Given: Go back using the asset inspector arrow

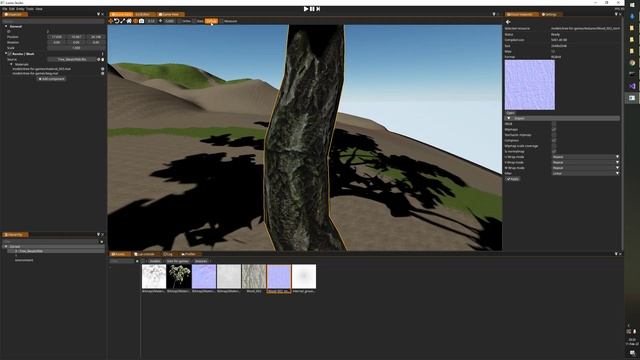Looking at the screenshot, I should (508, 22).
